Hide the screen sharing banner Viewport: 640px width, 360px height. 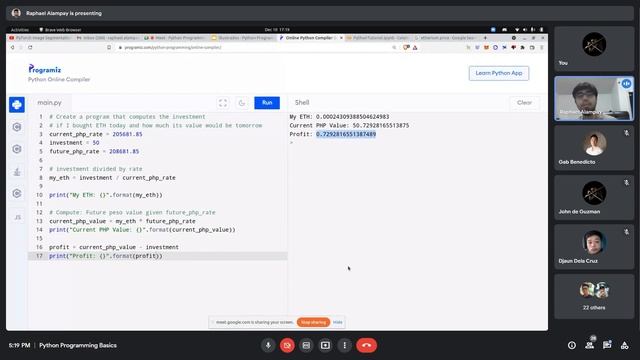pyautogui.click(x=338, y=322)
